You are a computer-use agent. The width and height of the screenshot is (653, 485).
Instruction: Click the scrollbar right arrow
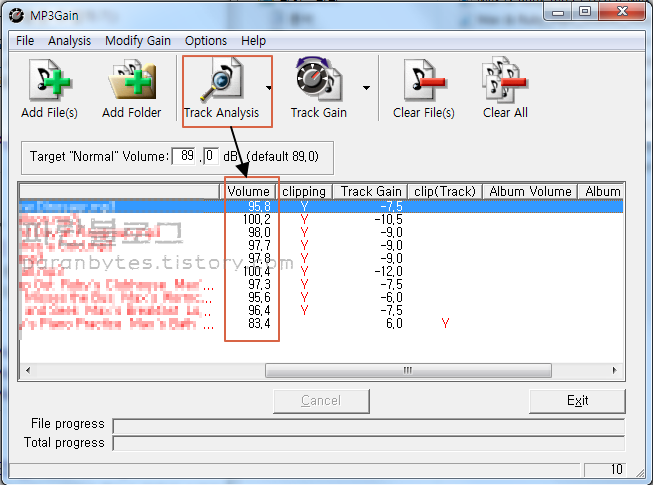point(615,370)
